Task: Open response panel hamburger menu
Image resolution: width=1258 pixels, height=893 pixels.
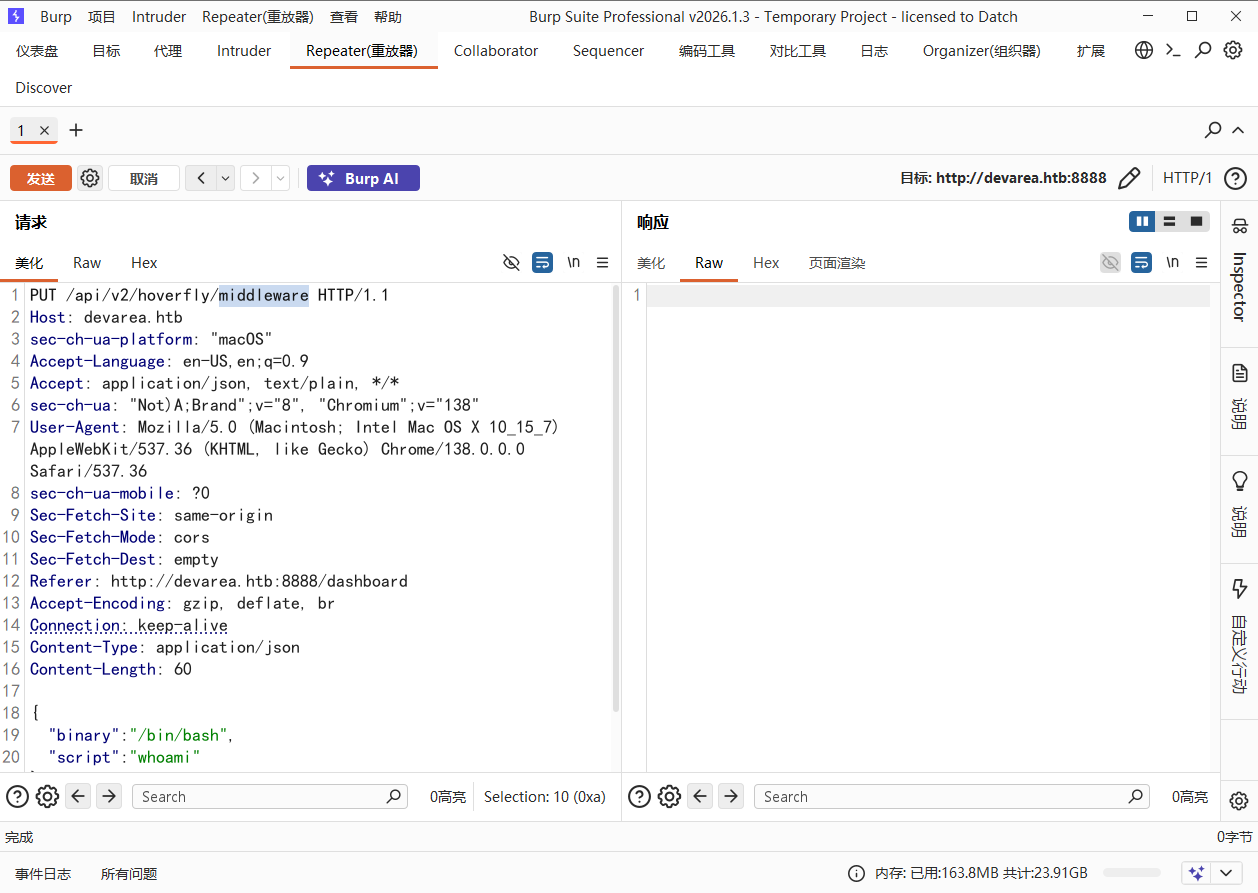Action: 1203,262
